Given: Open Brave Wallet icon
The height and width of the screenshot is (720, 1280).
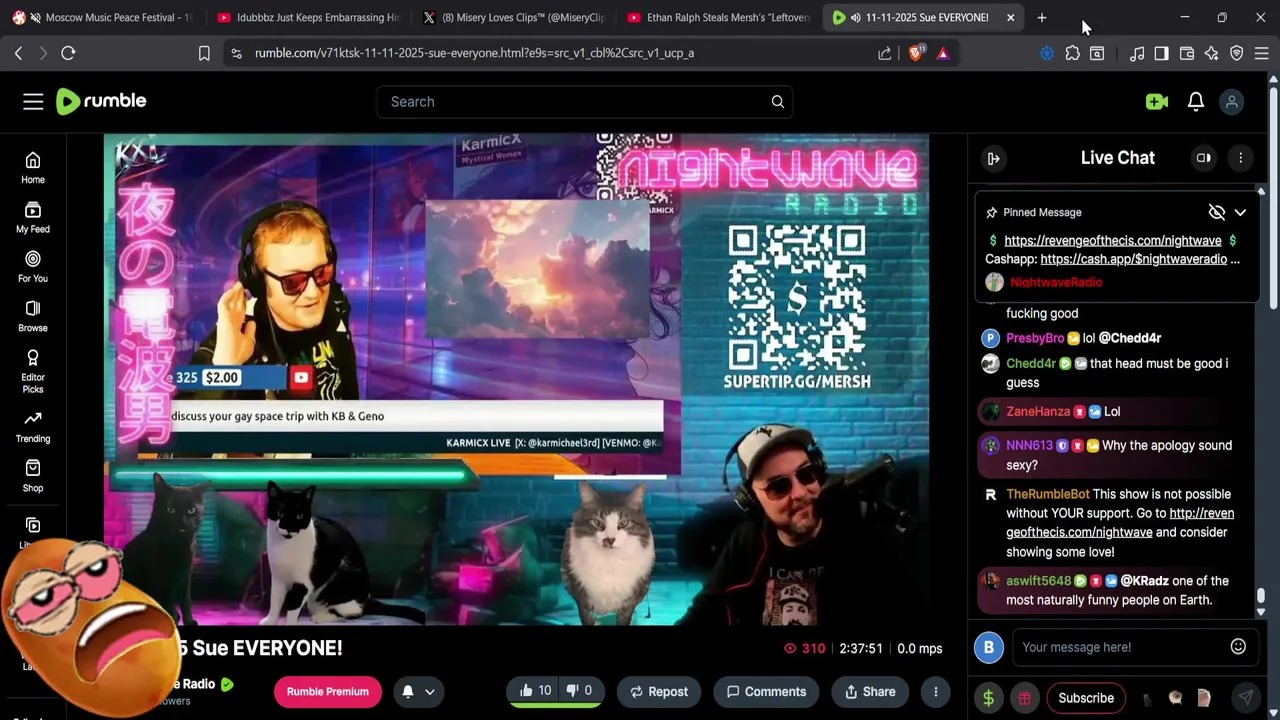Looking at the screenshot, I should tap(1187, 53).
